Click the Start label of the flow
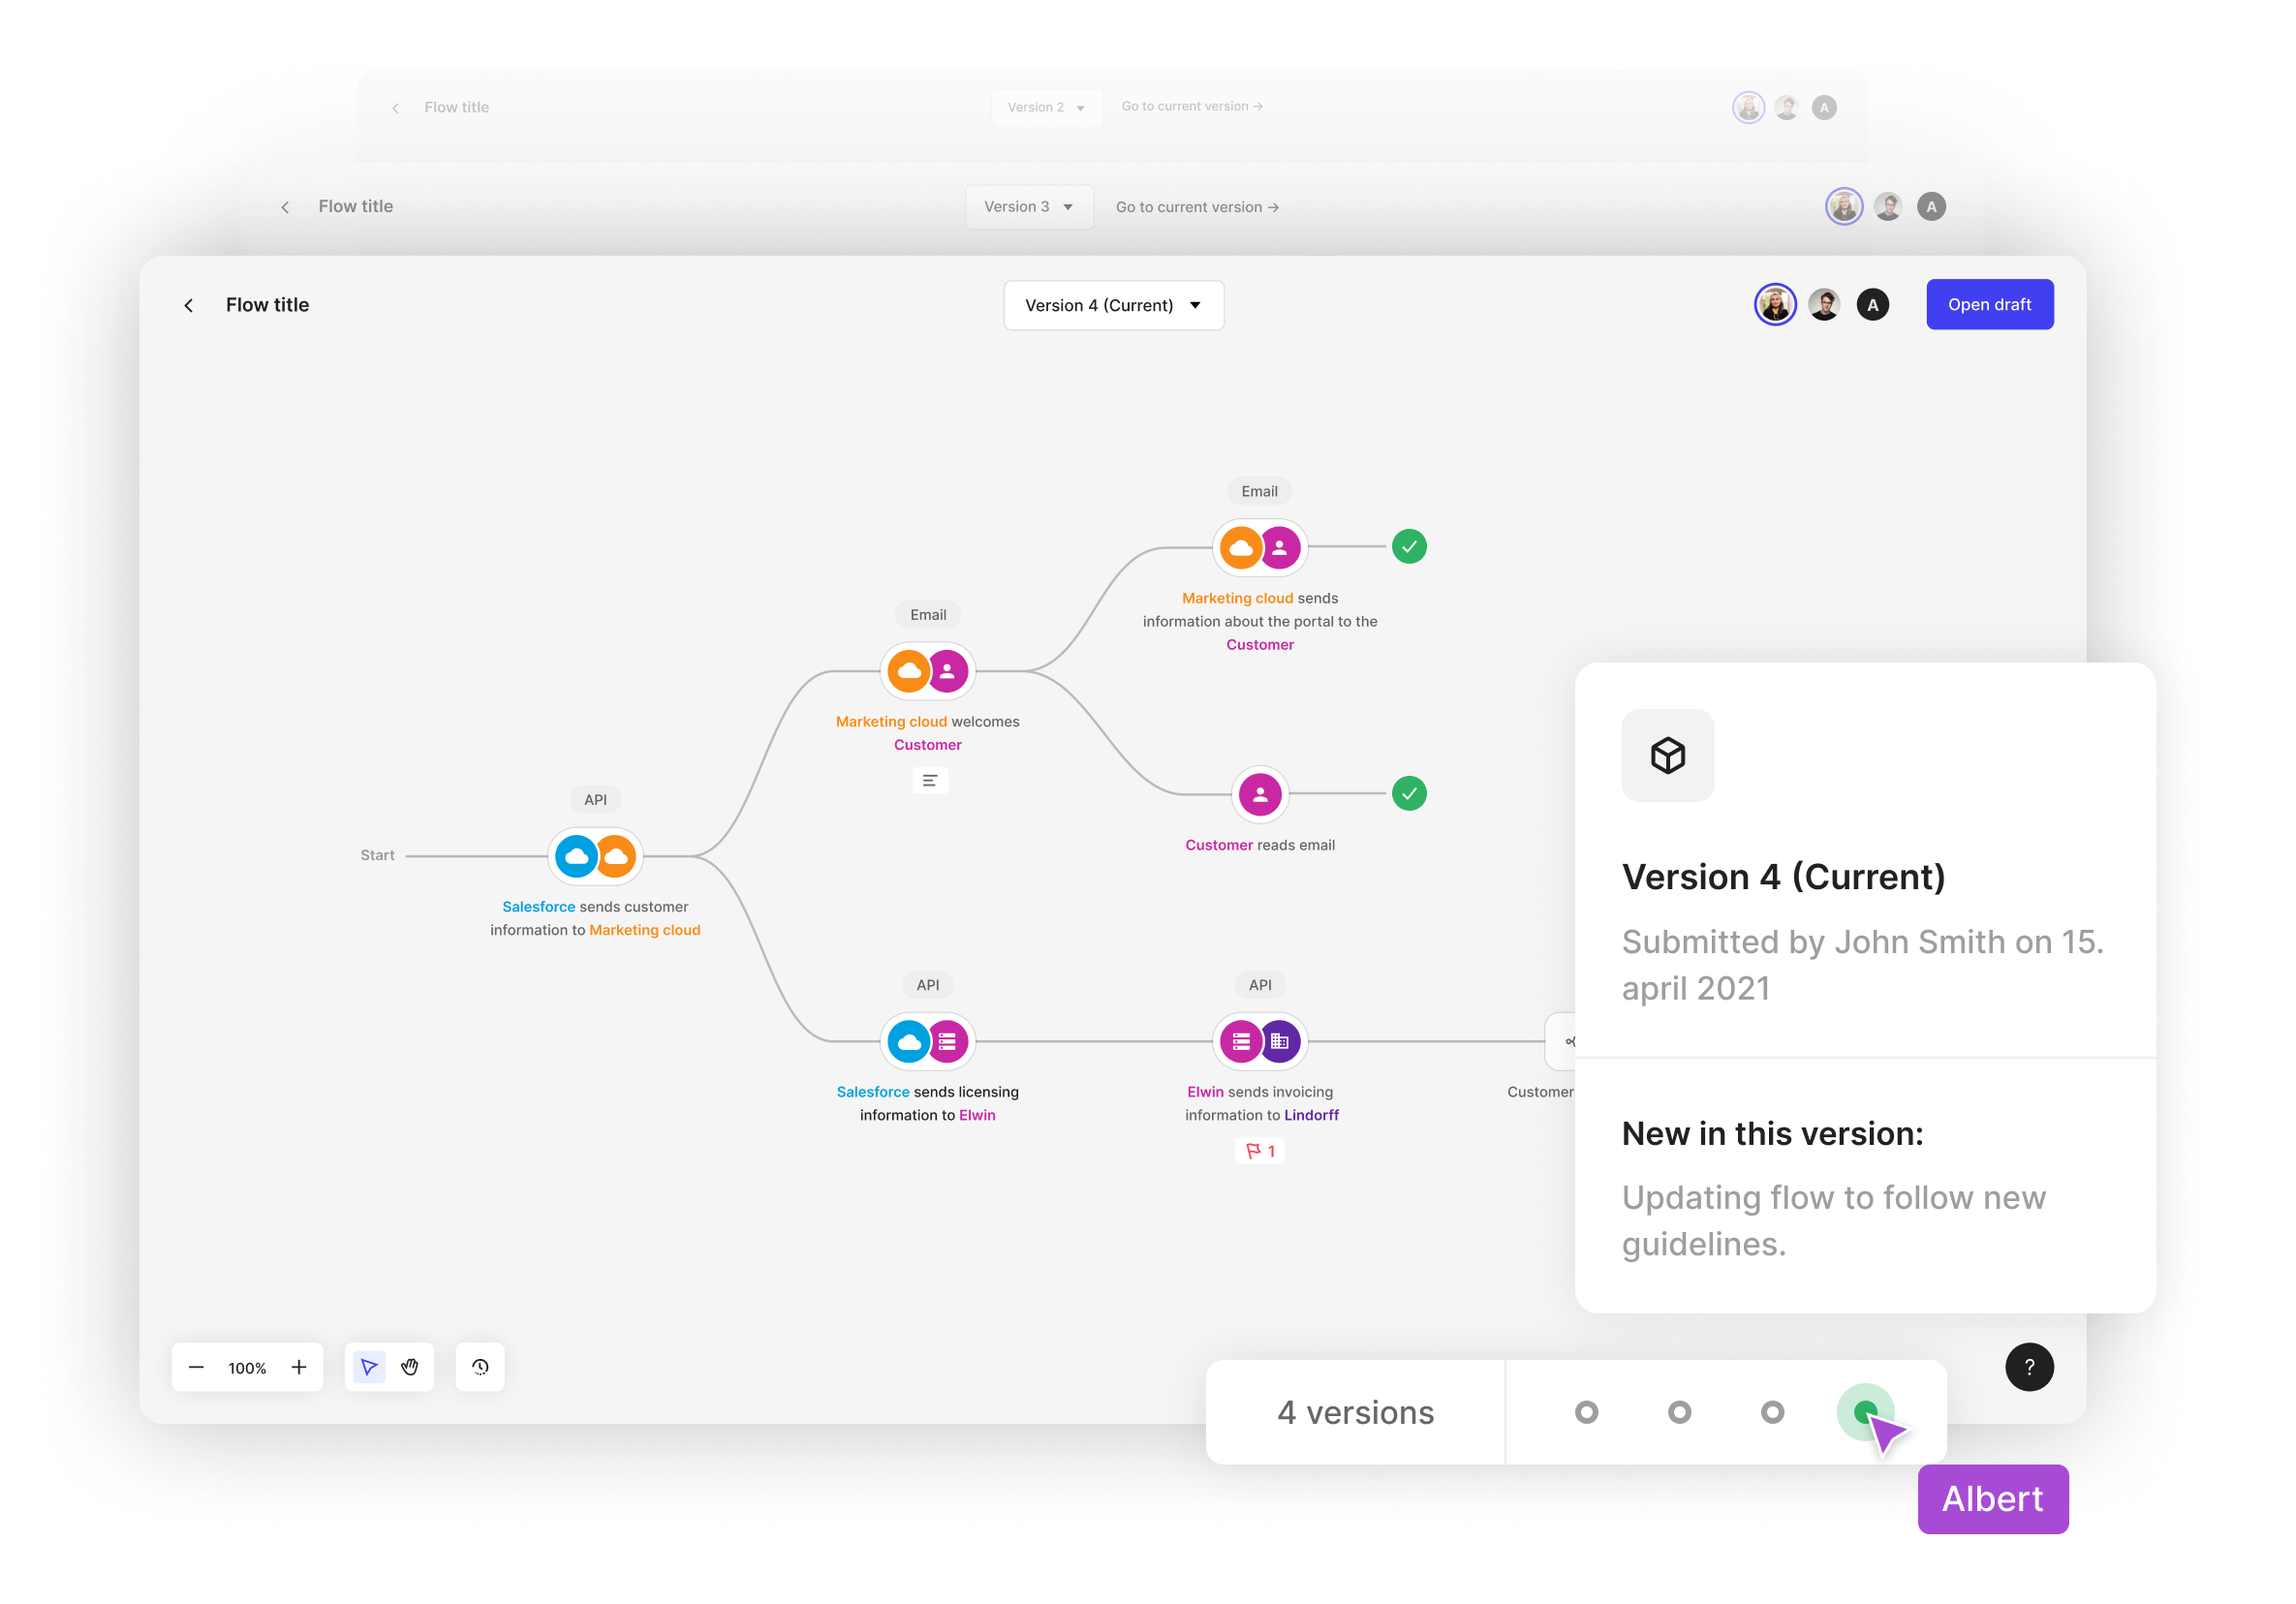2296x1604 pixels. (x=377, y=855)
